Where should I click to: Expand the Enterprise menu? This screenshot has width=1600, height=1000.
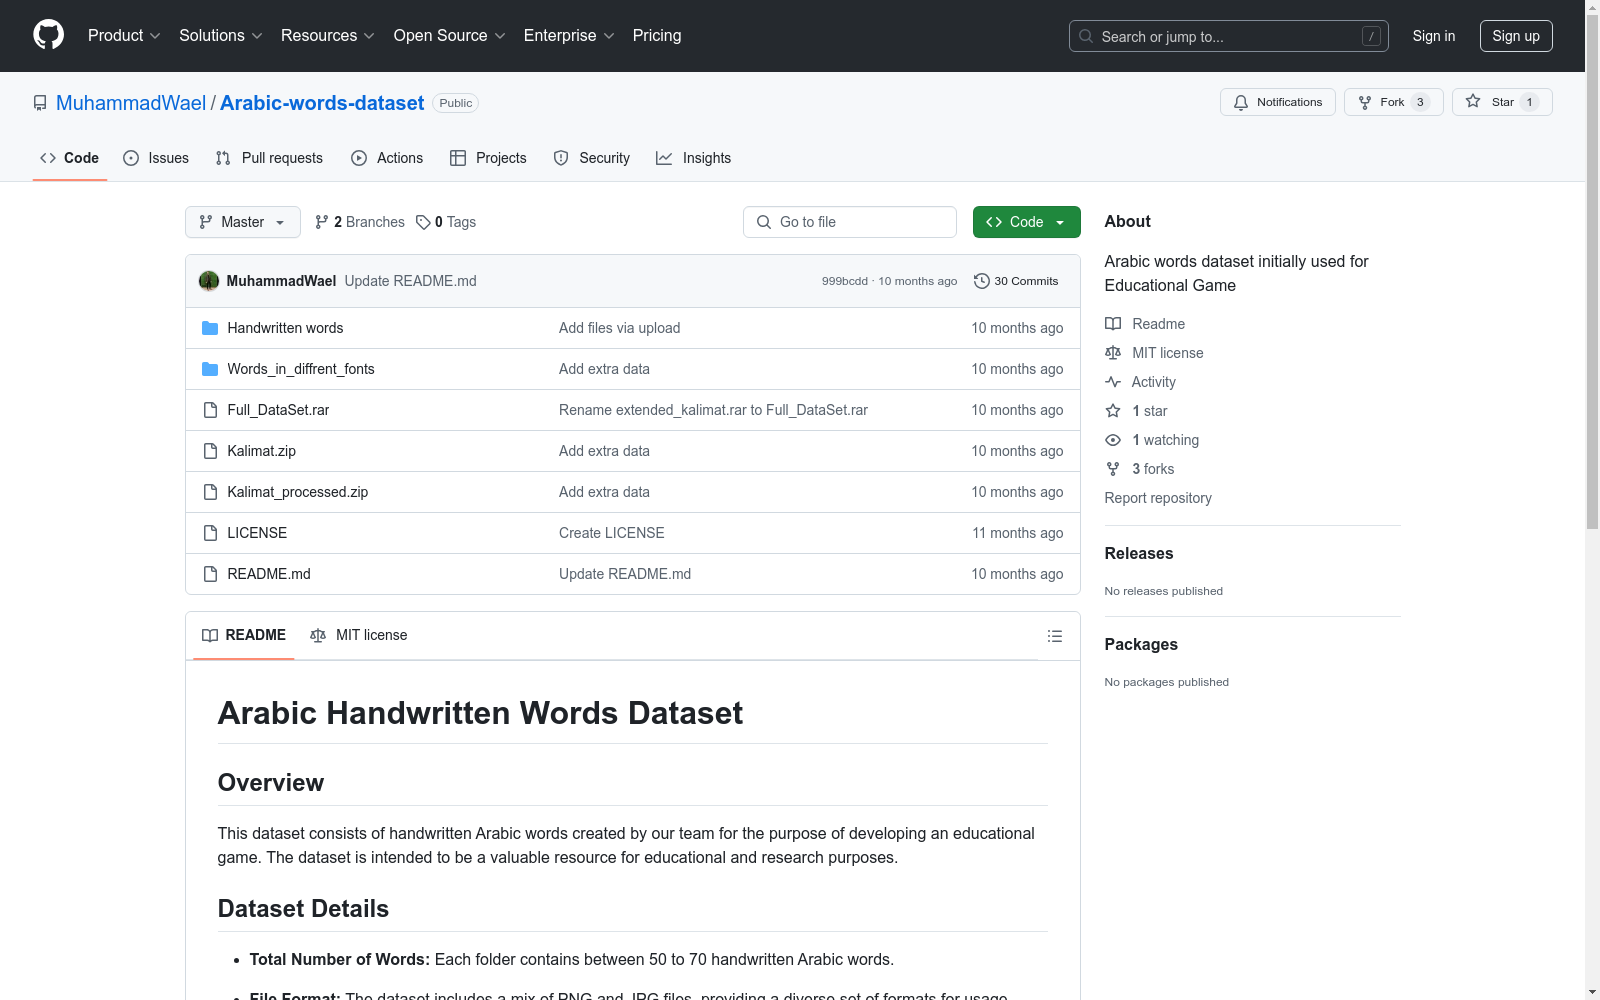point(570,36)
